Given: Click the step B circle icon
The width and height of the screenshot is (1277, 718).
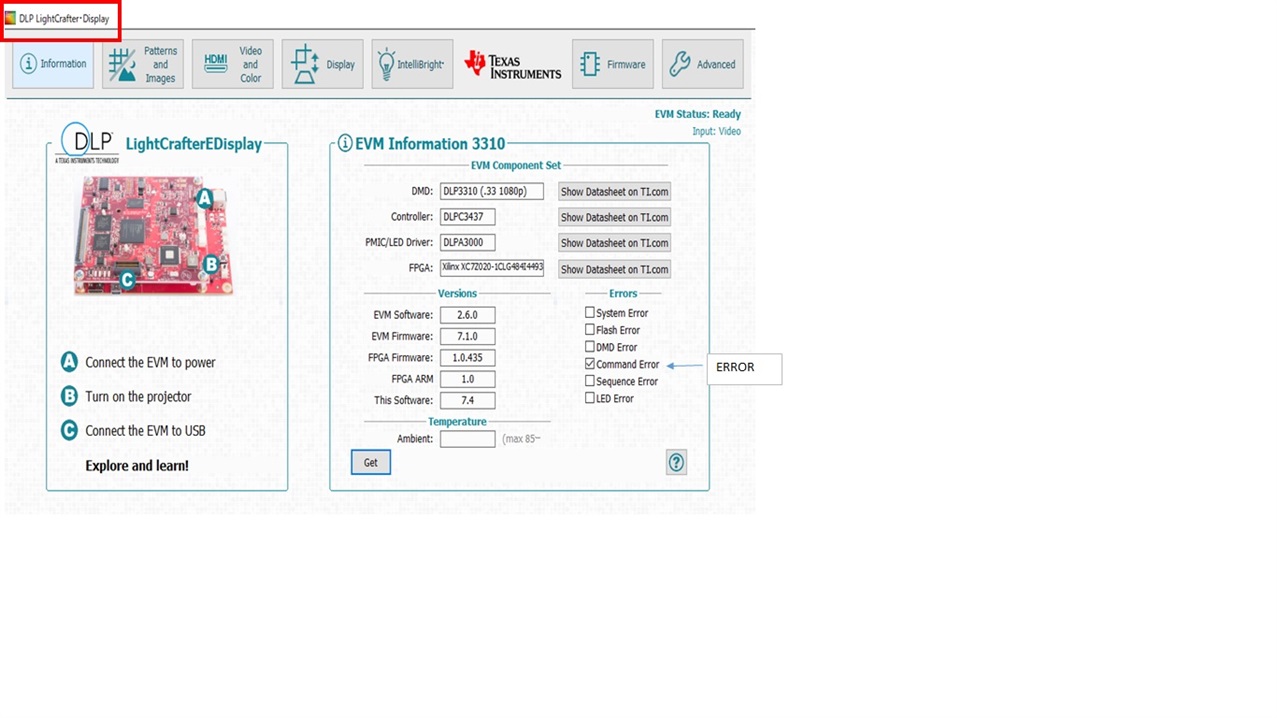Looking at the screenshot, I should point(69,396).
